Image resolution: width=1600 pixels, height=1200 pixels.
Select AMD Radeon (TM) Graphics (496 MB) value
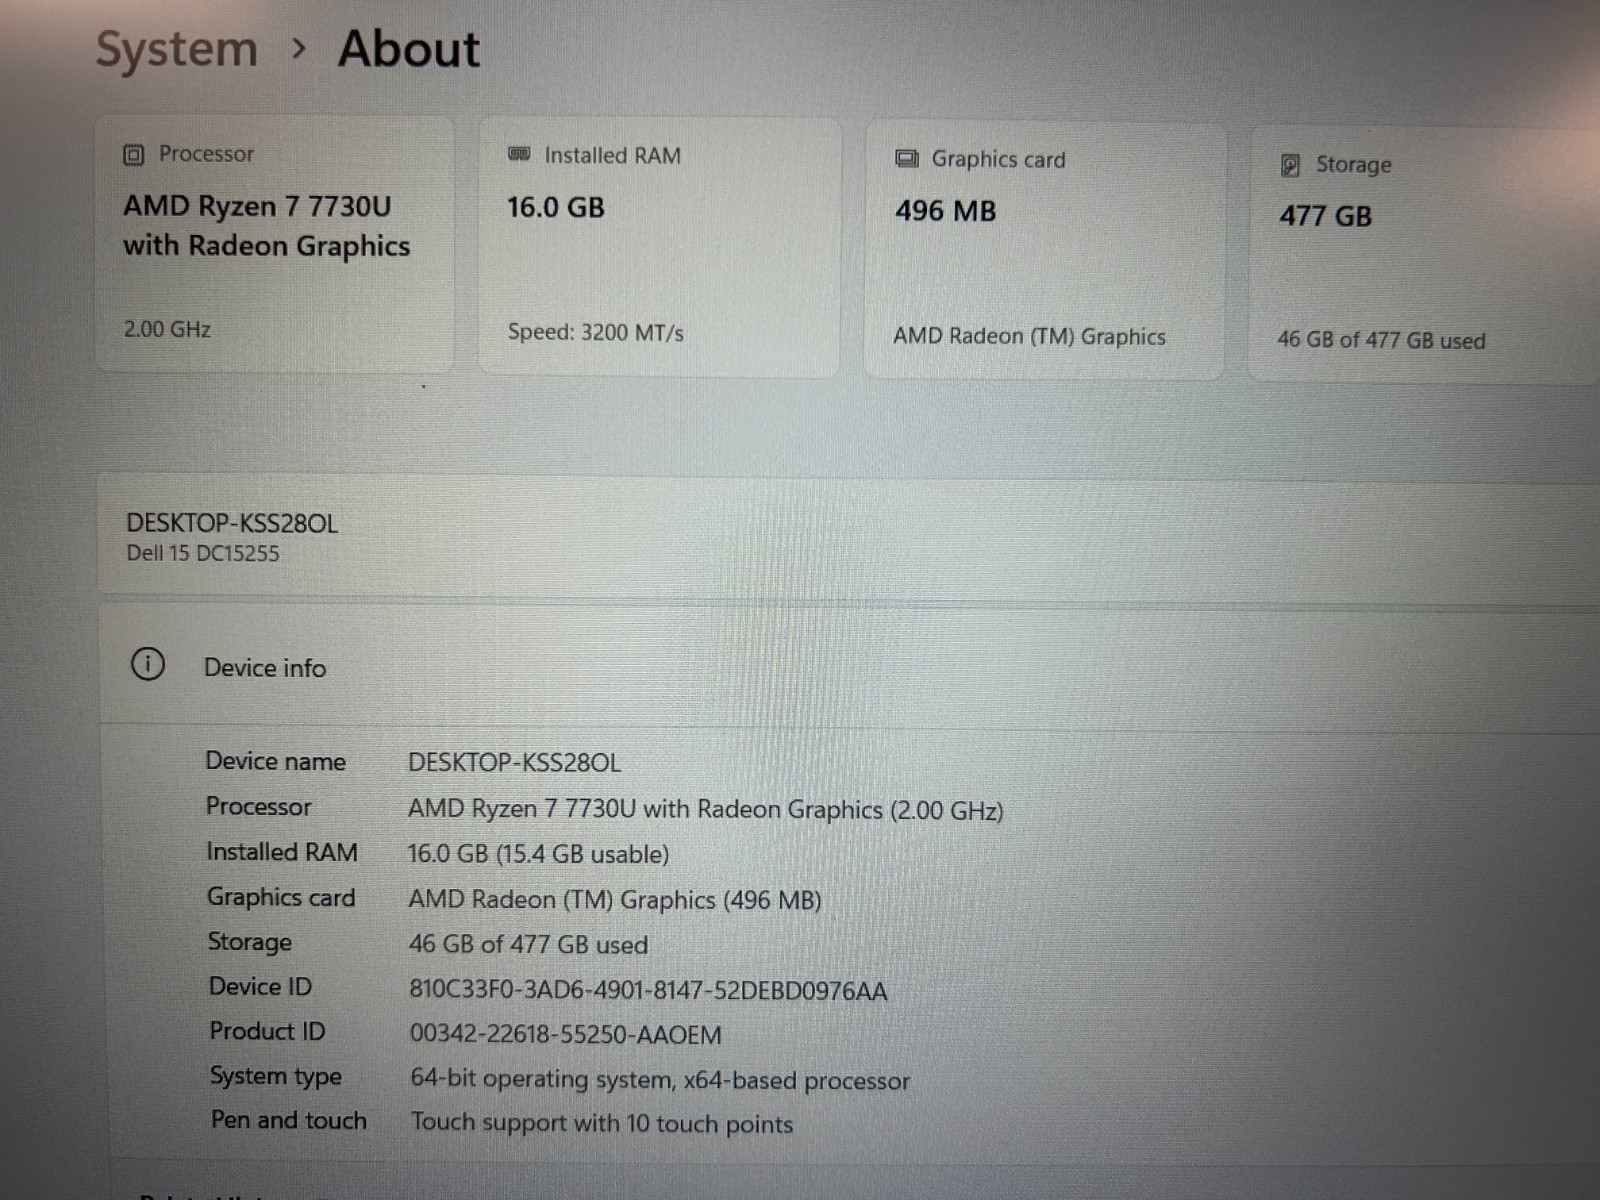tap(615, 900)
